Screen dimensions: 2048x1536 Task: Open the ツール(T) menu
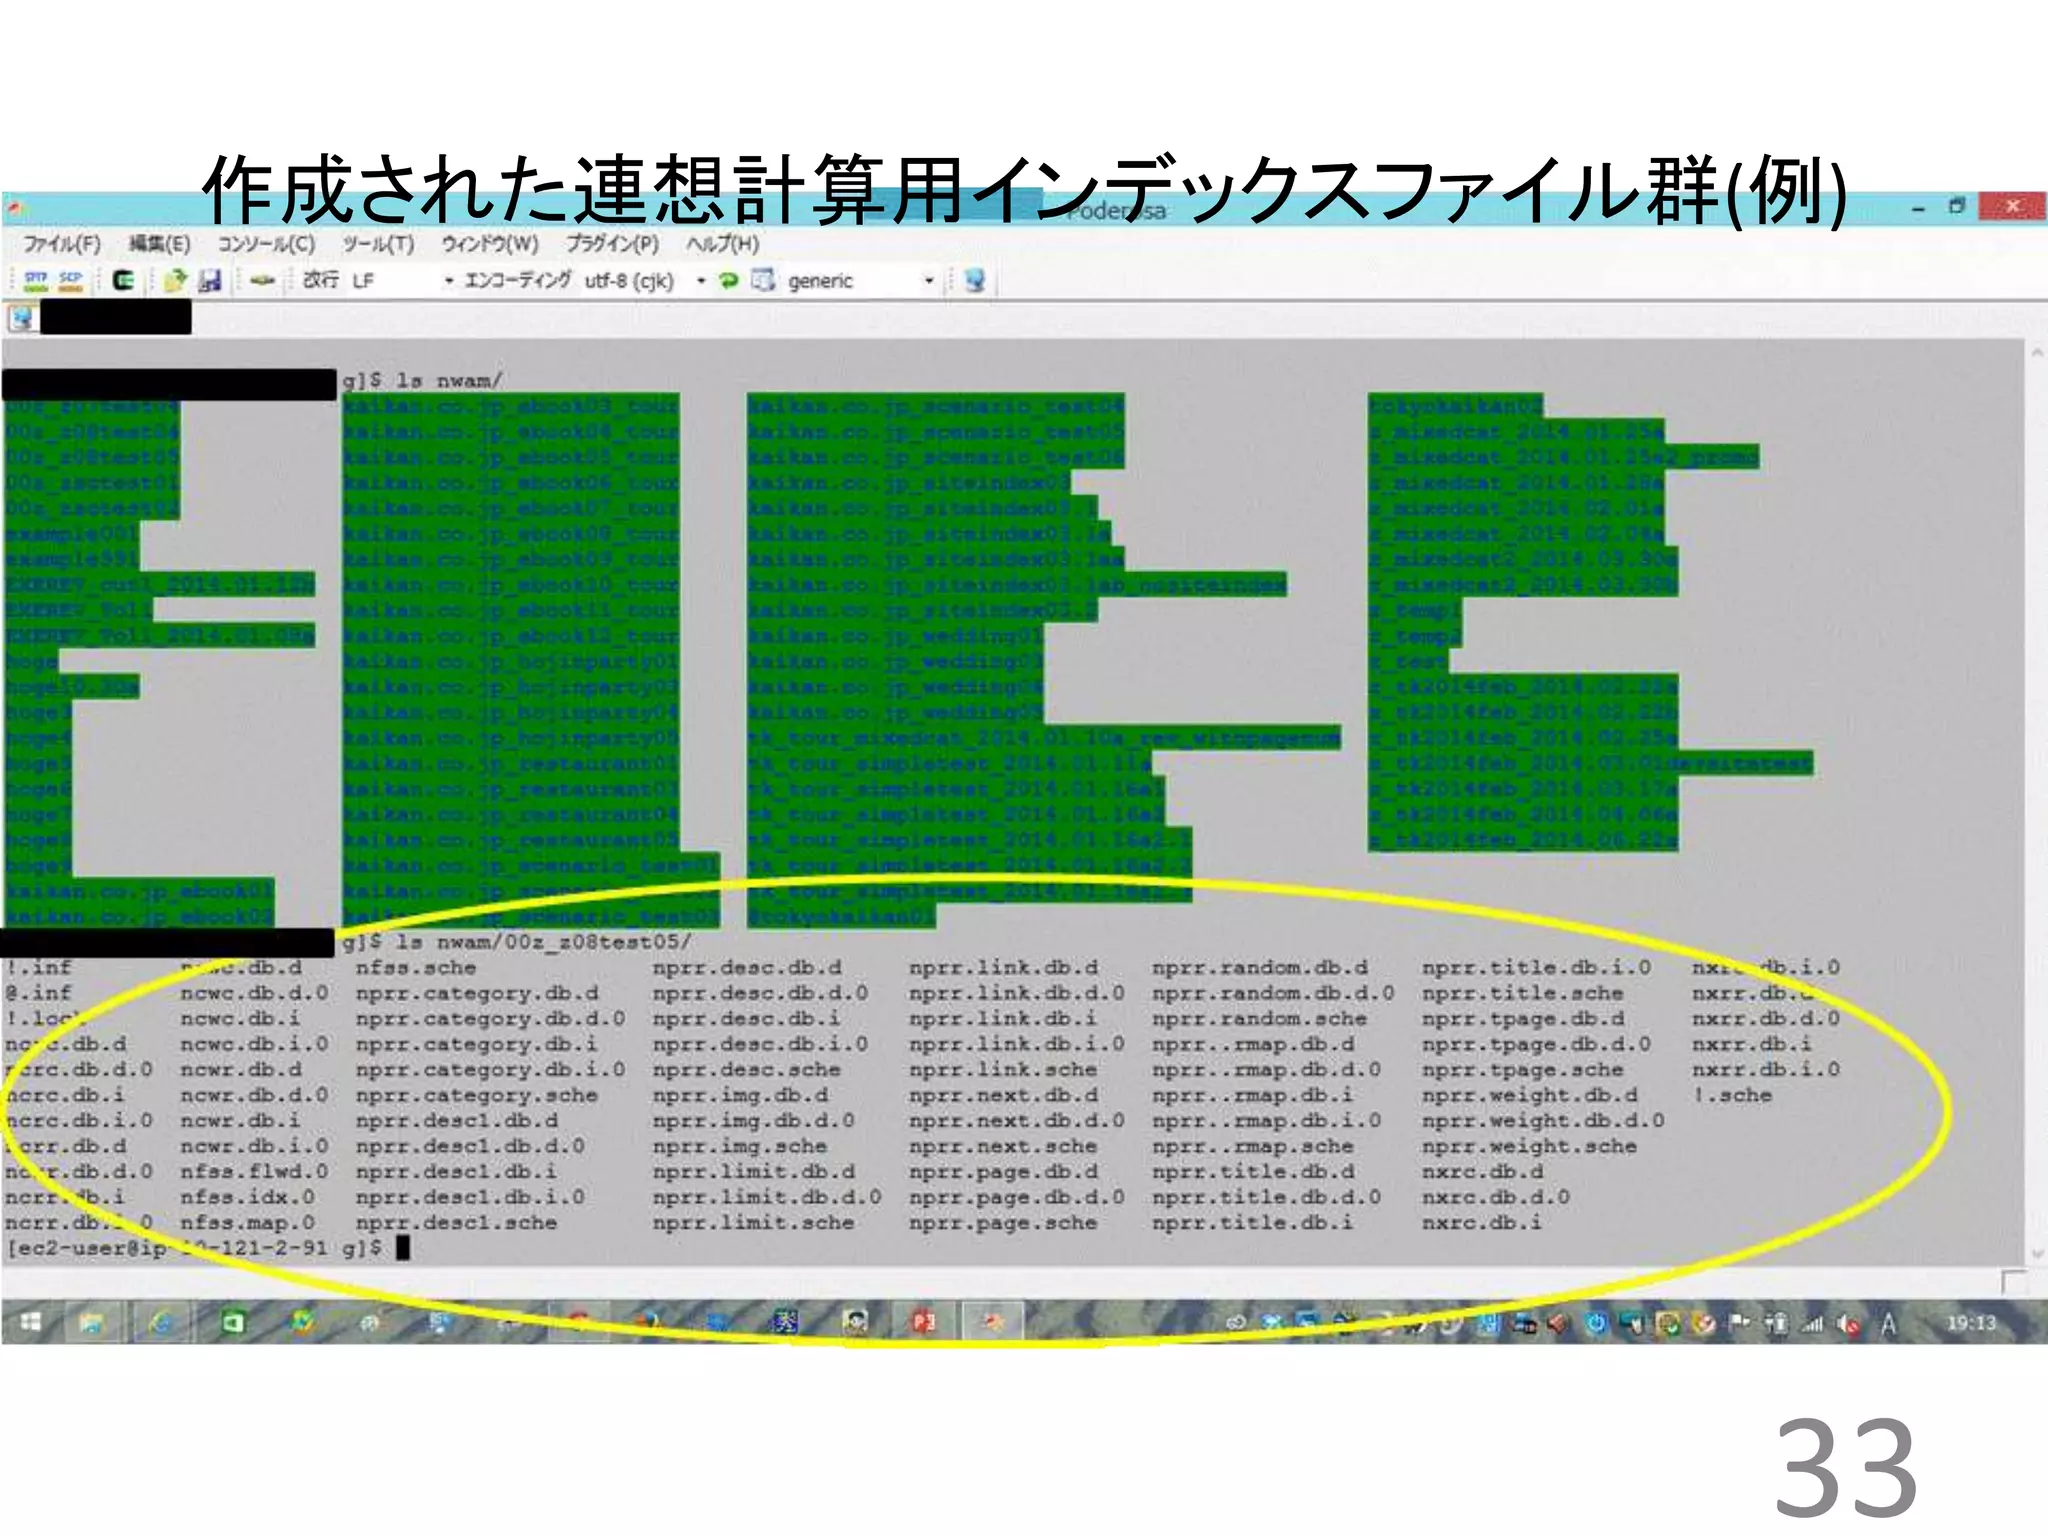tap(378, 244)
